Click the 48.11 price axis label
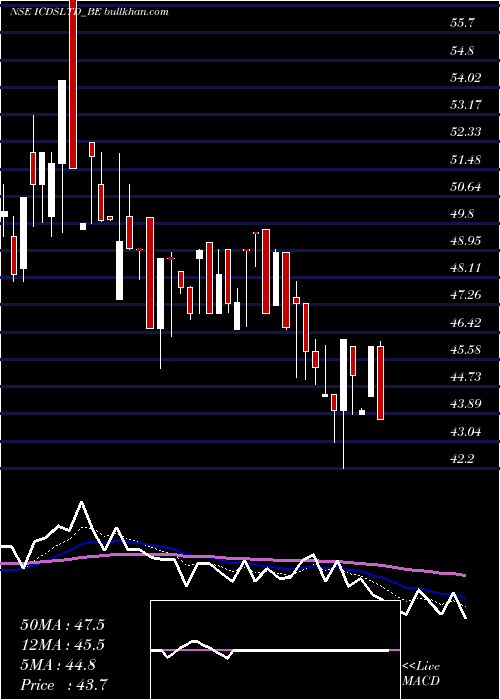This screenshot has width=500, height=700. [x=466, y=268]
